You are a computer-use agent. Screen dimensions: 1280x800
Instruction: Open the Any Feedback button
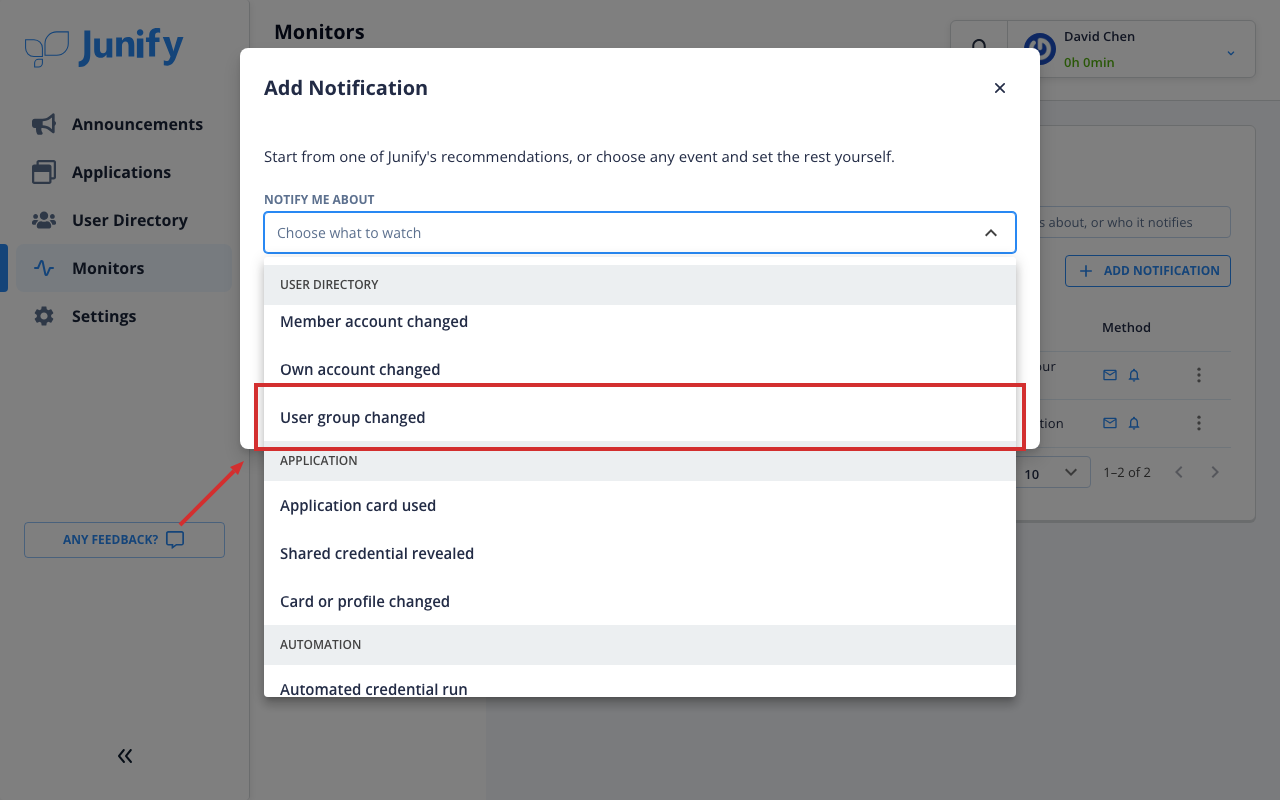pyautogui.click(x=124, y=540)
